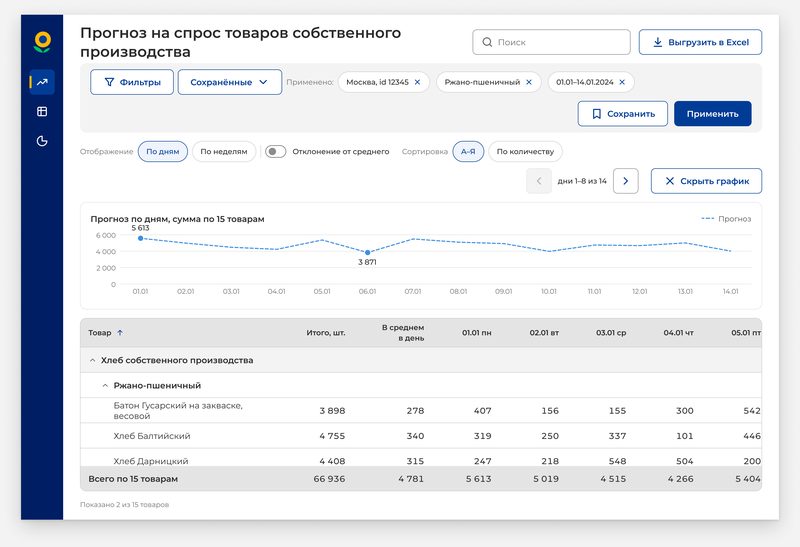This screenshot has width=800, height=547.
Task: Click Применить button
Action: [x=713, y=114]
